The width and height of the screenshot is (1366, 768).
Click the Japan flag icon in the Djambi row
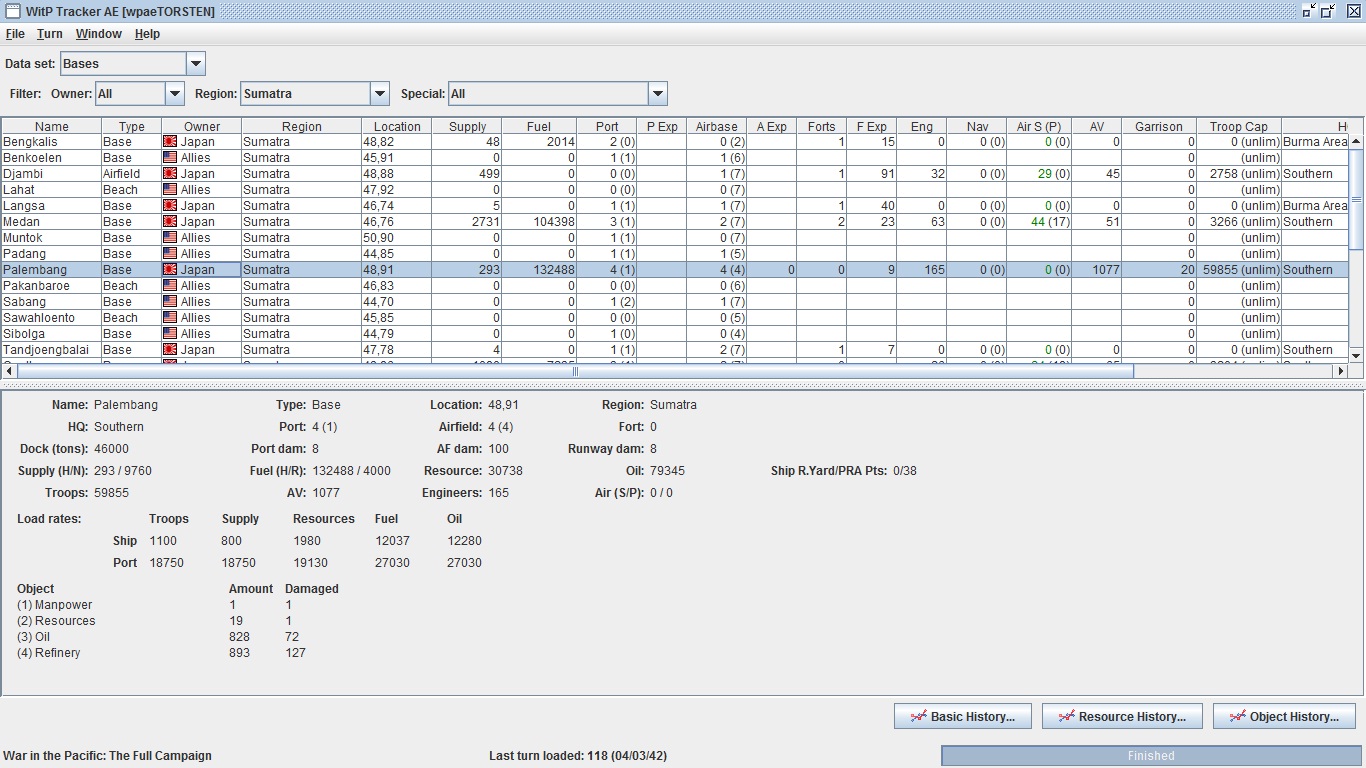[170, 174]
